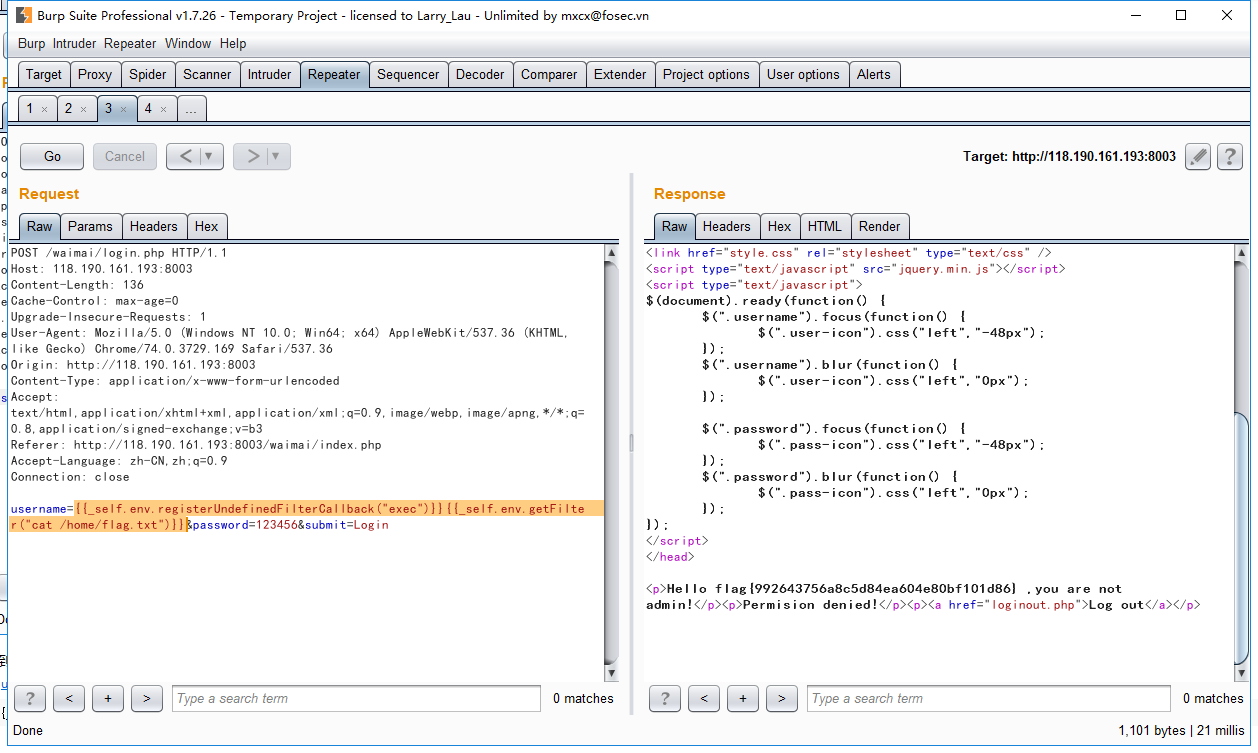This screenshot has height=753, width=1258.
Task: Click the response search help icon
Action: click(x=665, y=698)
